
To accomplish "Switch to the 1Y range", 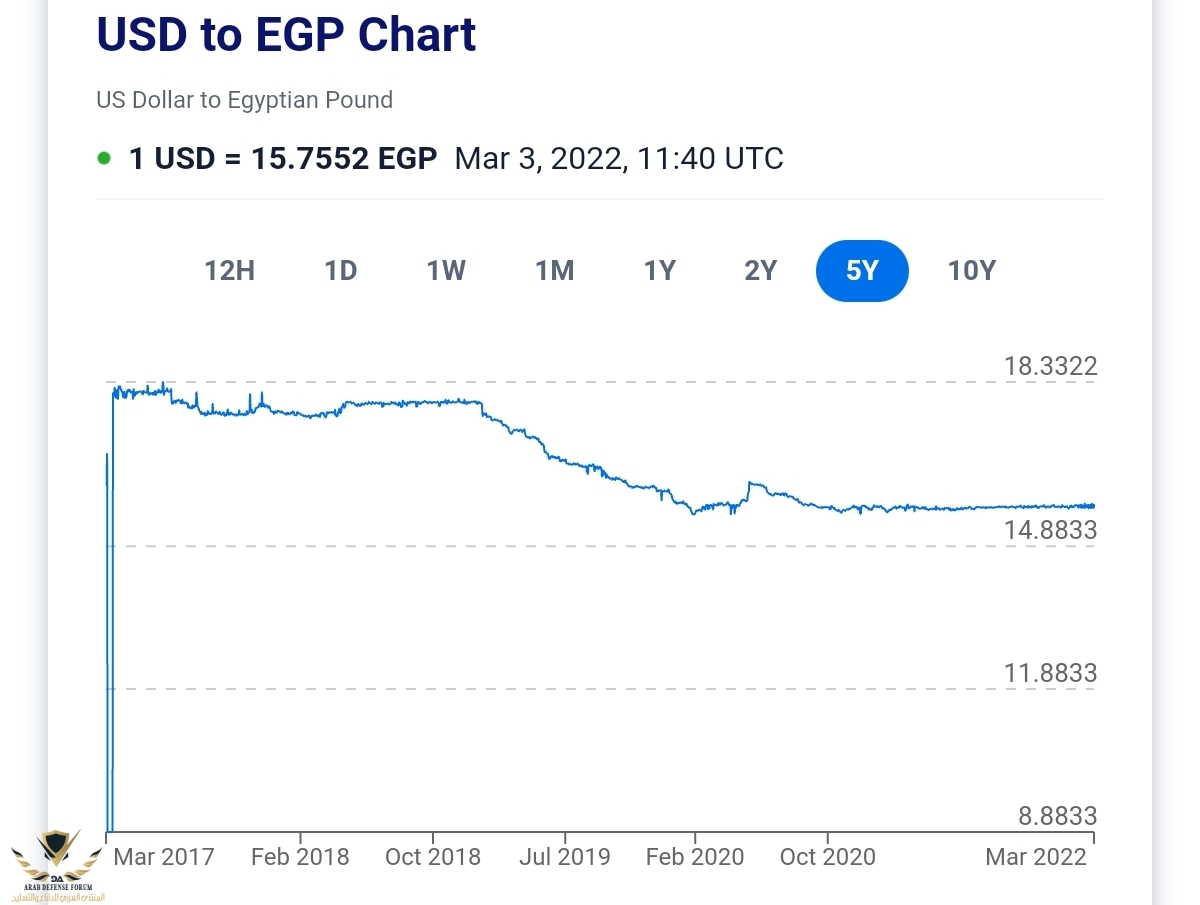I will (x=660, y=271).
